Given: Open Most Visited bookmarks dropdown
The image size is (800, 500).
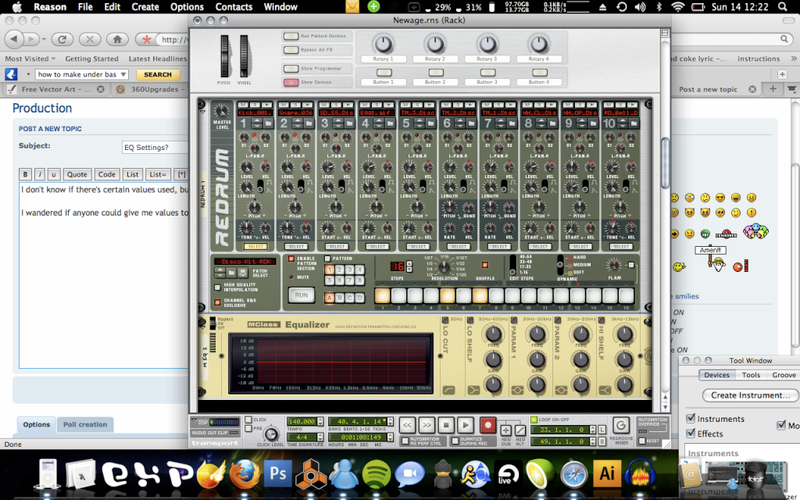Looking at the screenshot, I should coord(30,59).
